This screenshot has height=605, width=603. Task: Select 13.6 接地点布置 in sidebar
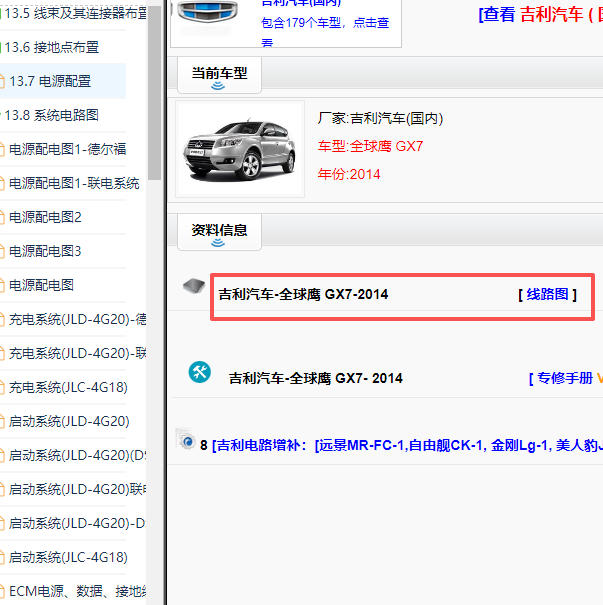click(x=52, y=47)
